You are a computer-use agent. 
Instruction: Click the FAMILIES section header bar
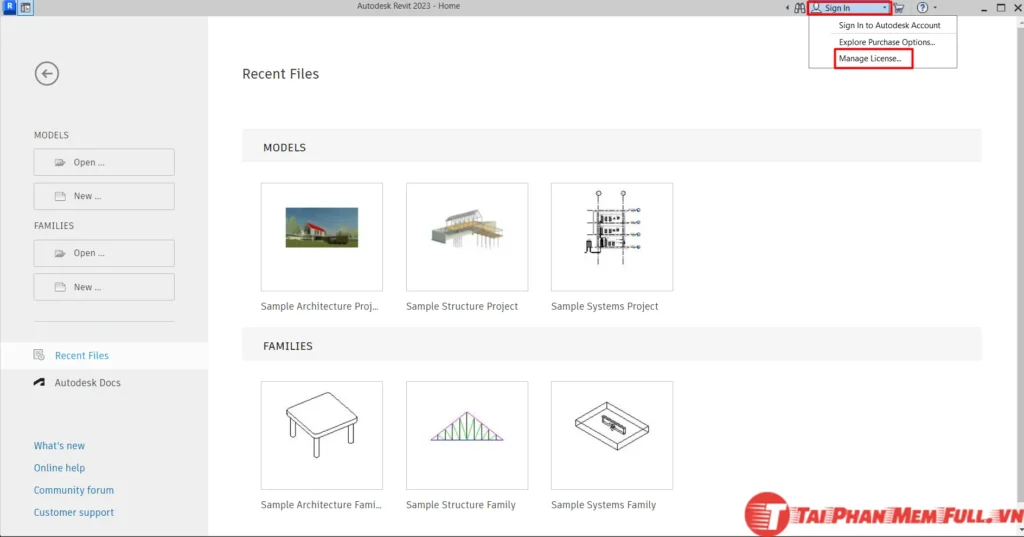click(x=612, y=344)
